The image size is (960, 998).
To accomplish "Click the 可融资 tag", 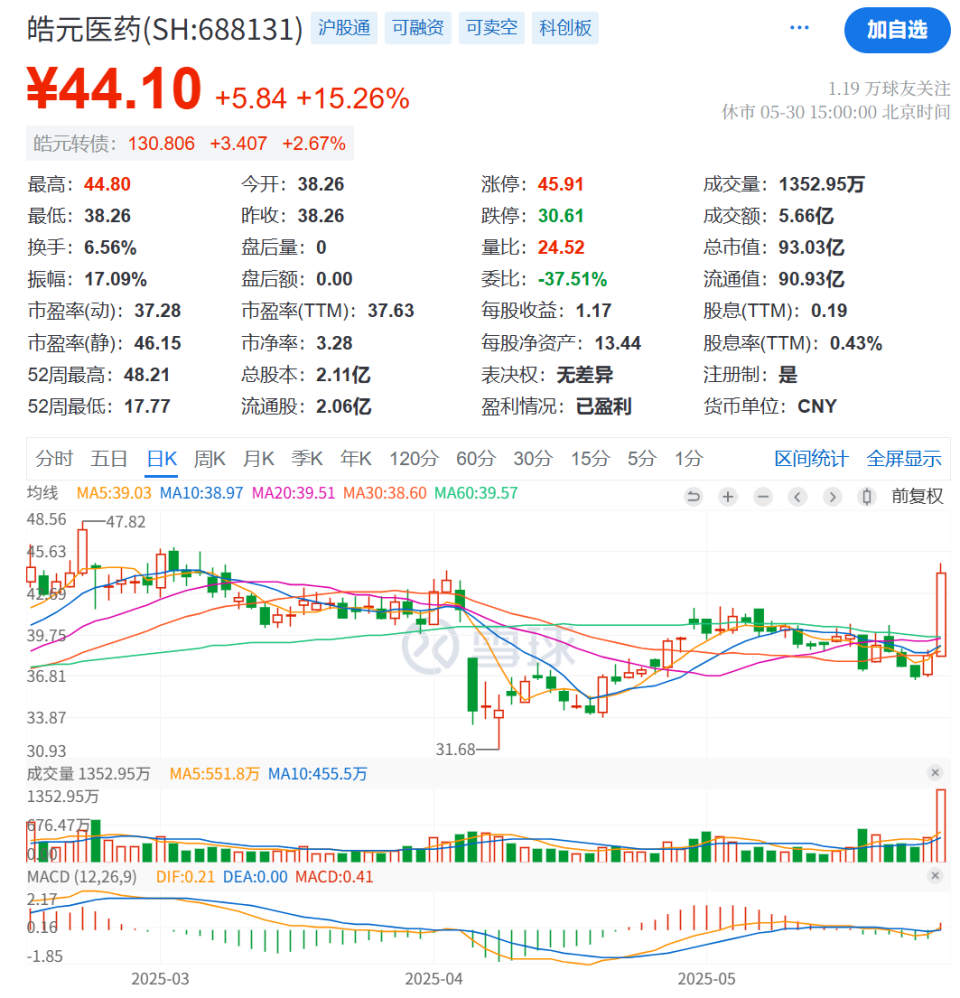I will pos(418,28).
